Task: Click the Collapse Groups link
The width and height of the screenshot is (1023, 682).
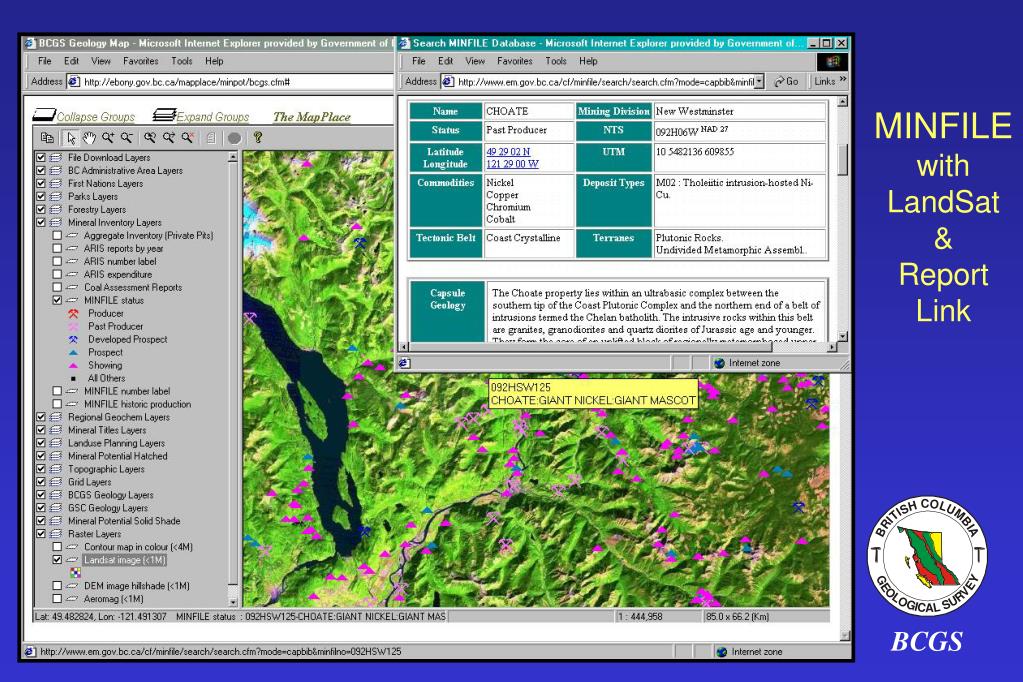Action: click(95, 117)
